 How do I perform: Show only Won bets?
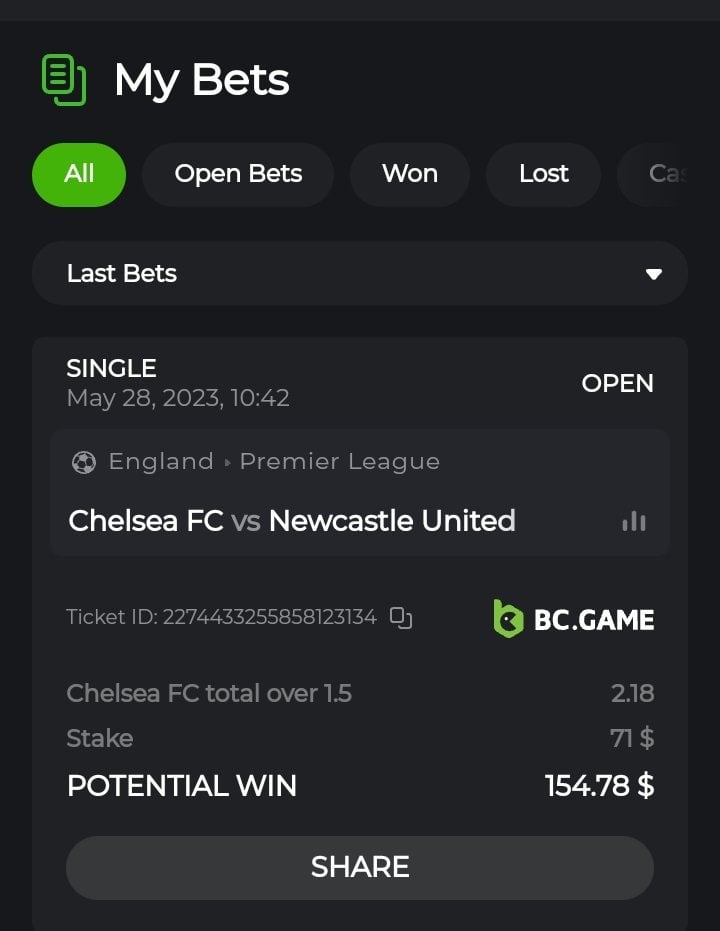[410, 174]
